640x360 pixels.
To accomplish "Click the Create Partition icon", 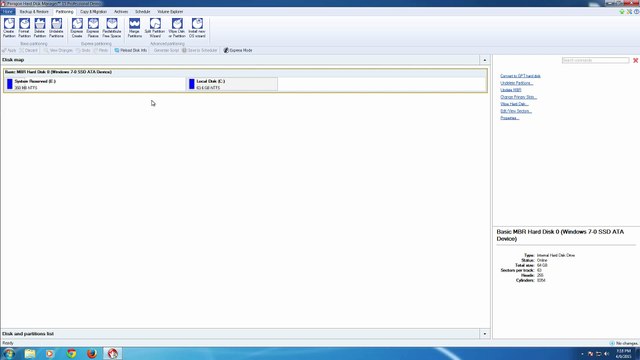I will (x=9, y=28).
